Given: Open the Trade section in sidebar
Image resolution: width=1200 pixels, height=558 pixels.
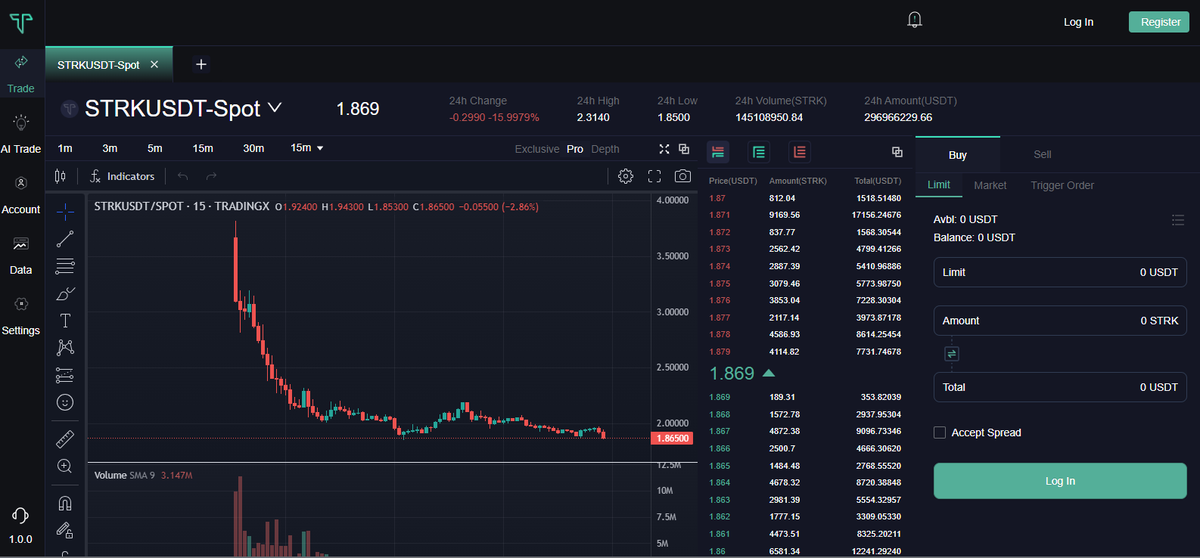Looking at the screenshot, I should tap(21, 74).
